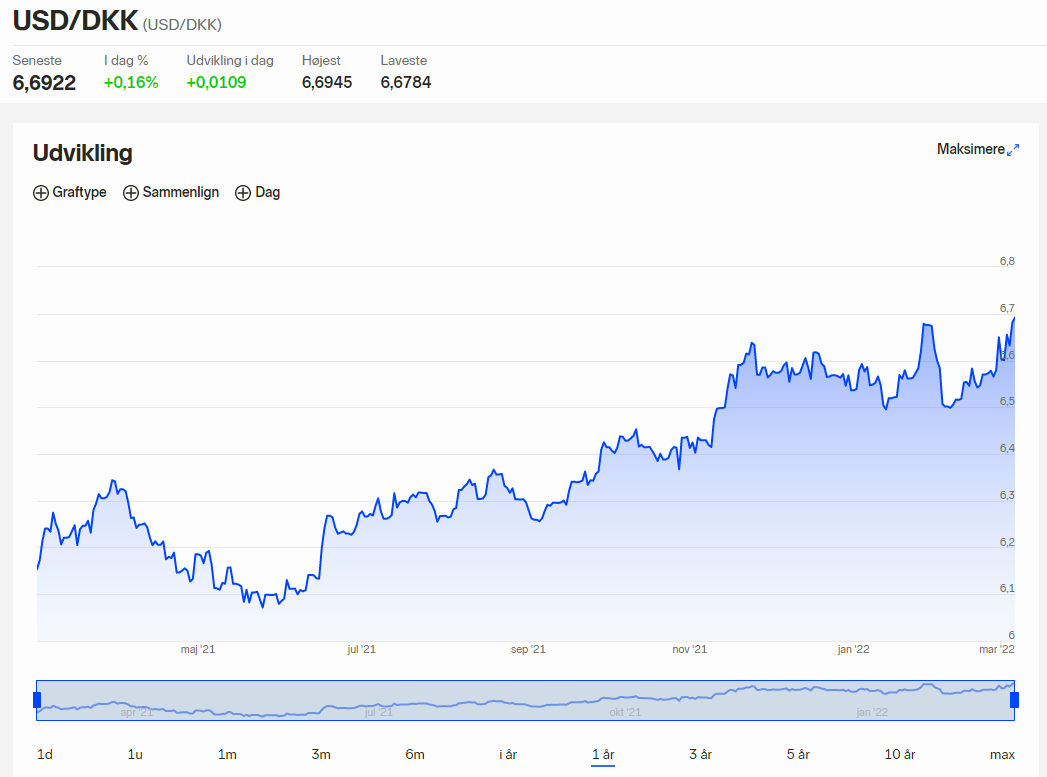Expand the Sammenlign comparison menu
Viewport: 1047px width, 777px height.
(x=171, y=192)
